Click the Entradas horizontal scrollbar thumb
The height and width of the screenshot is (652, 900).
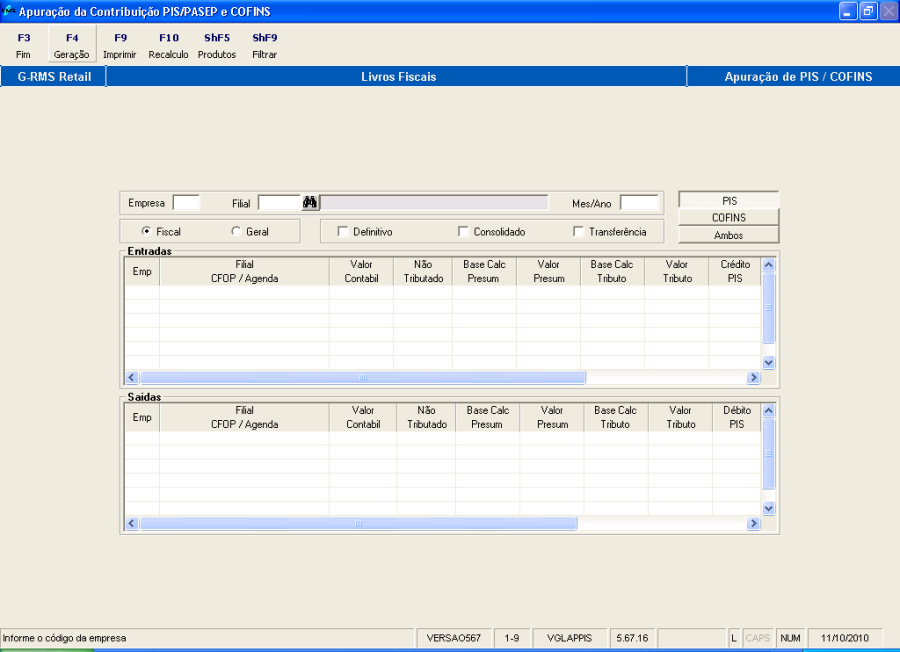363,377
